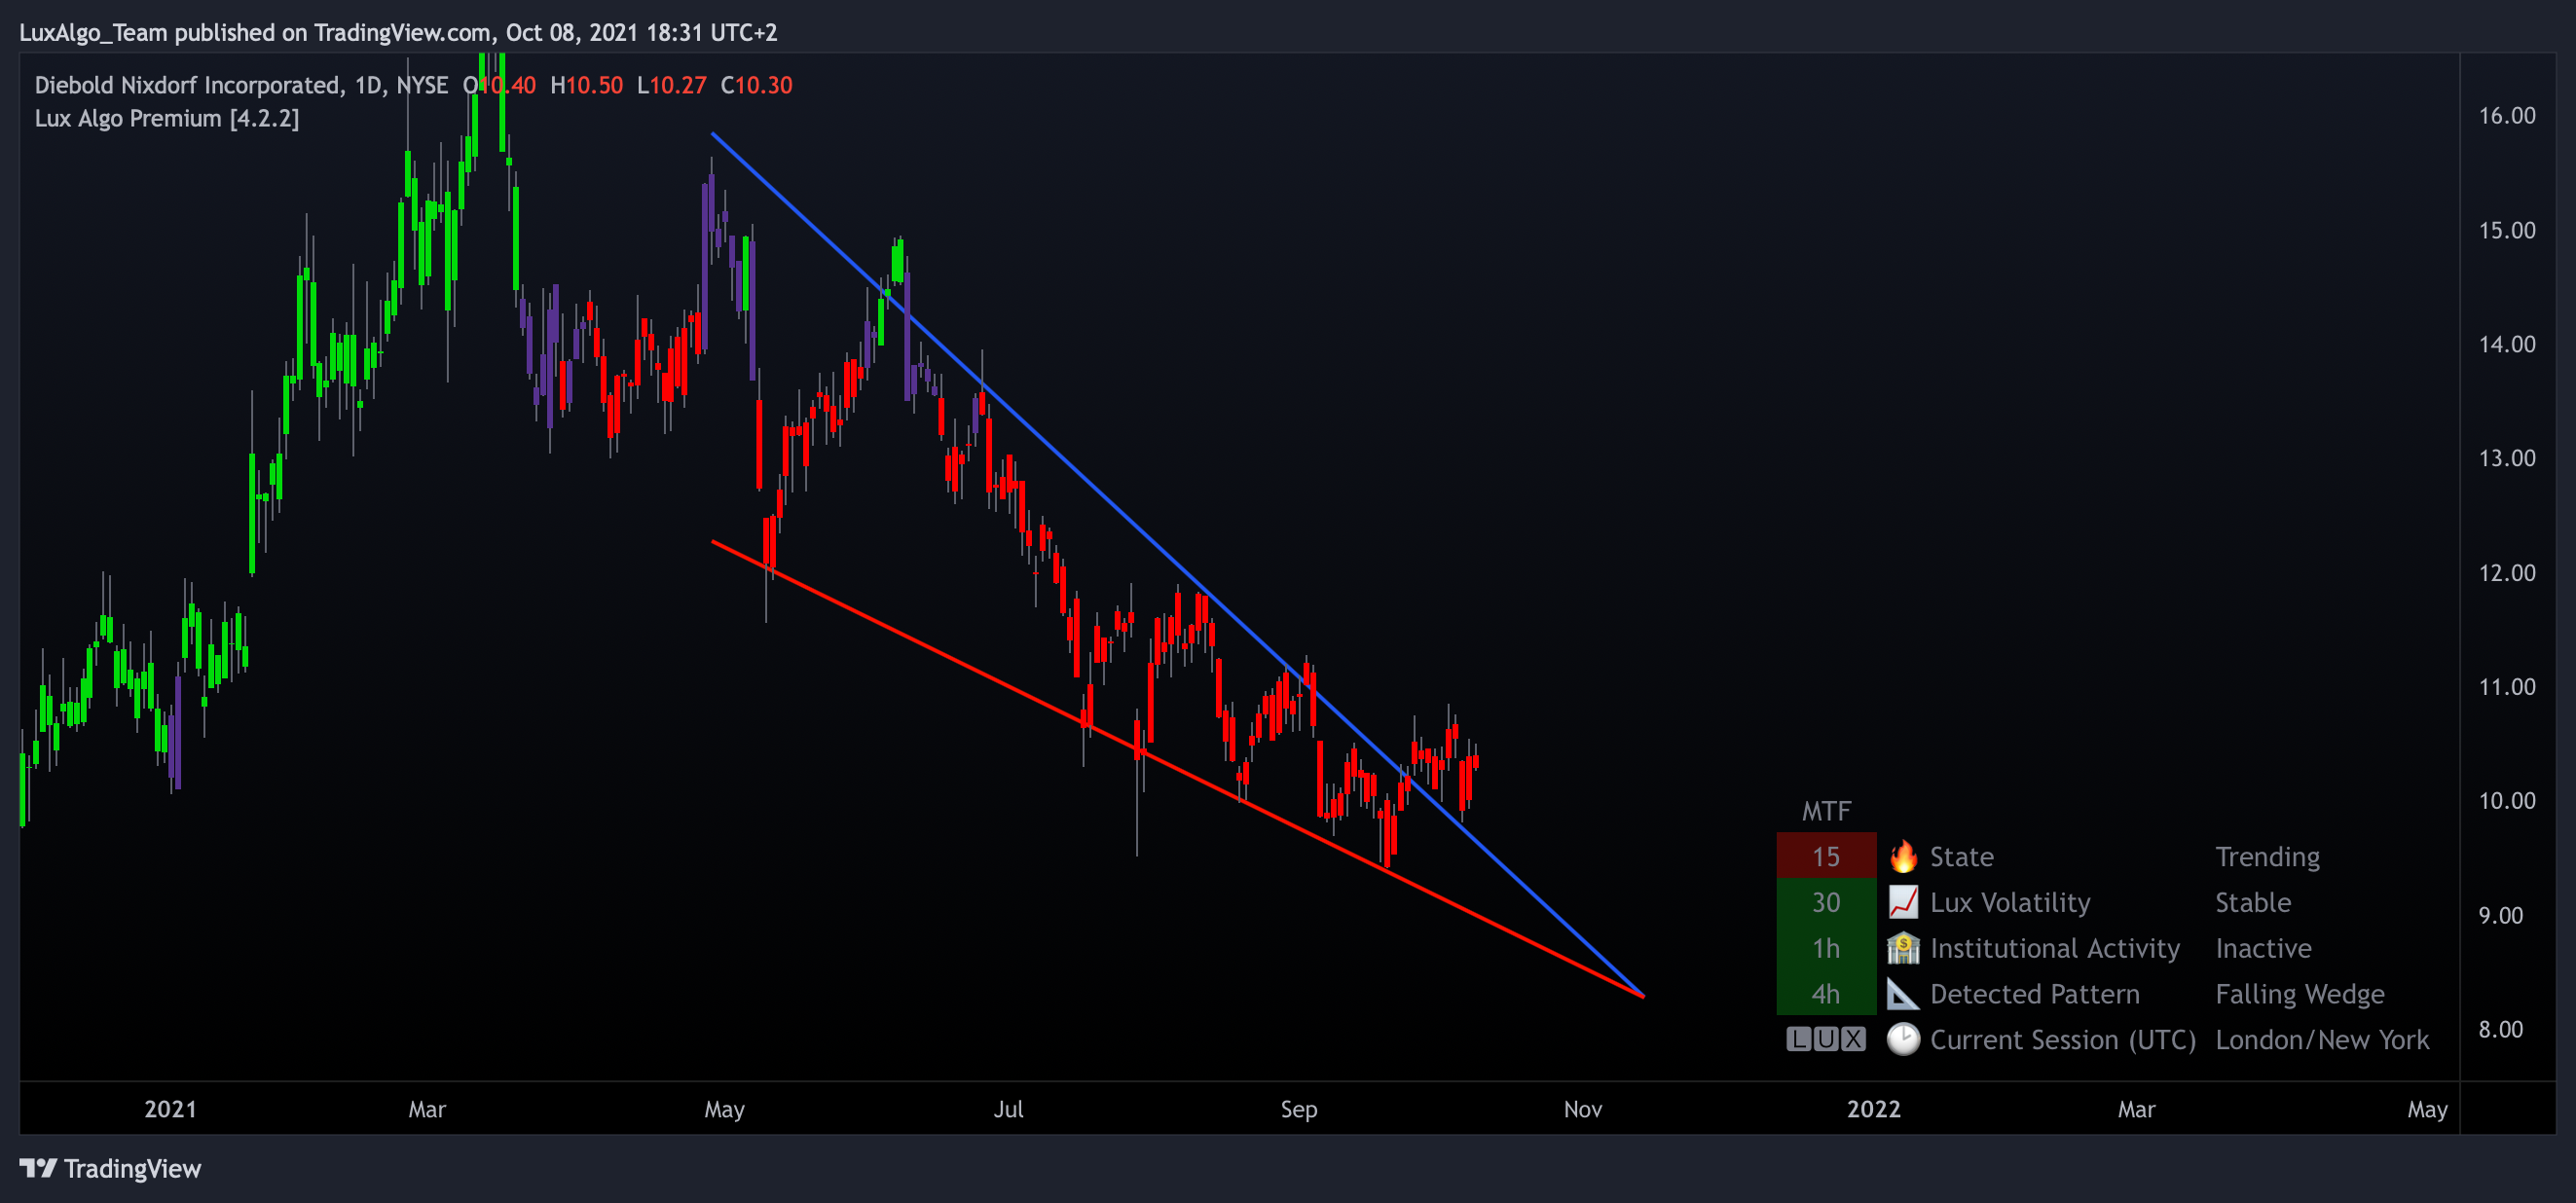
Task: Select the 15 timeframe cell in MTF
Action: [x=1826, y=857]
